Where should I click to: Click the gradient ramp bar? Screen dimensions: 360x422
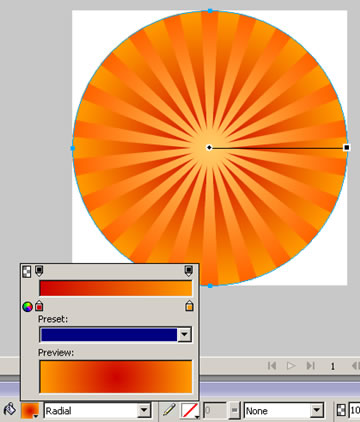[116, 288]
